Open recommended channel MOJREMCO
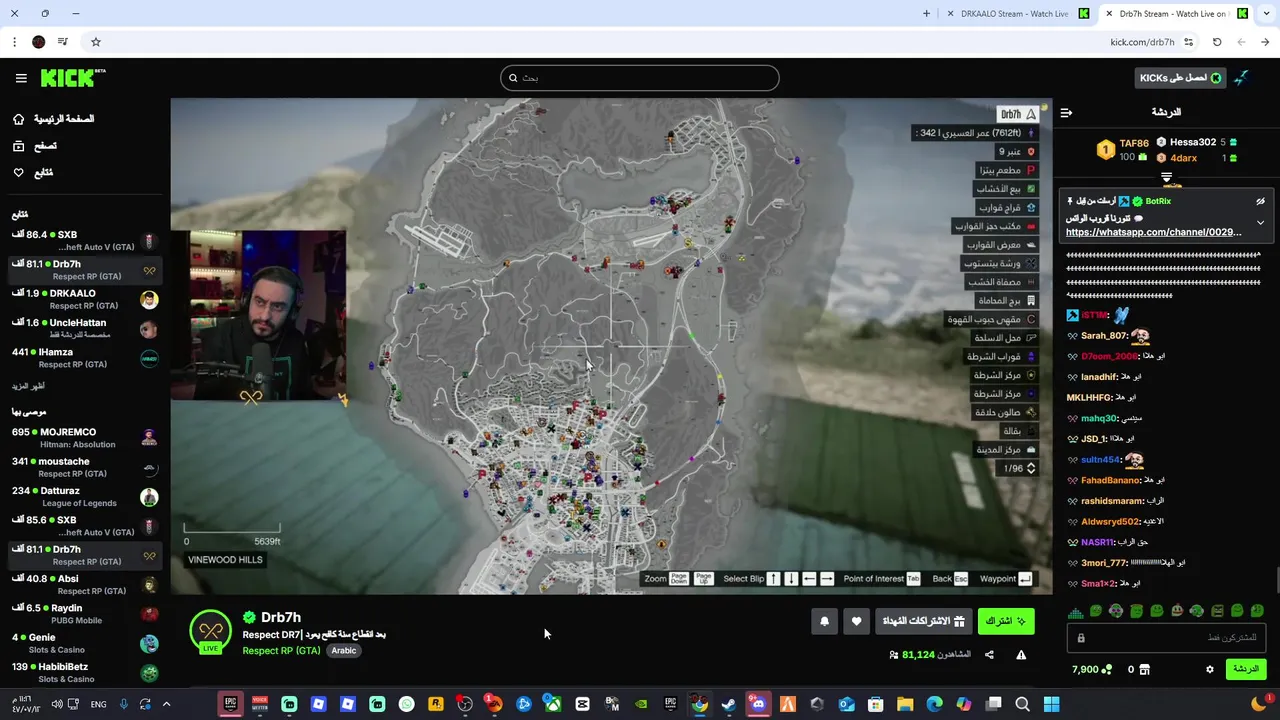1280x720 pixels. (85, 438)
